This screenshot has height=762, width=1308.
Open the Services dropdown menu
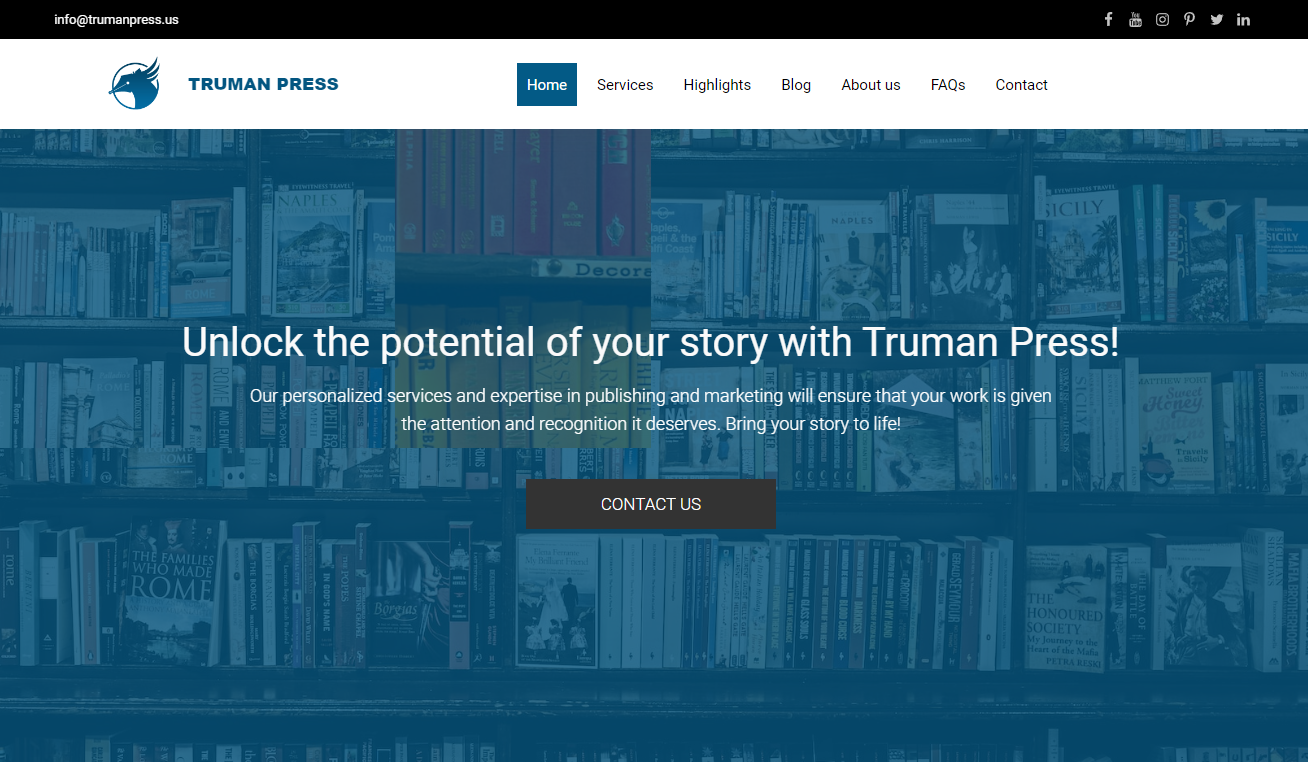[624, 84]
